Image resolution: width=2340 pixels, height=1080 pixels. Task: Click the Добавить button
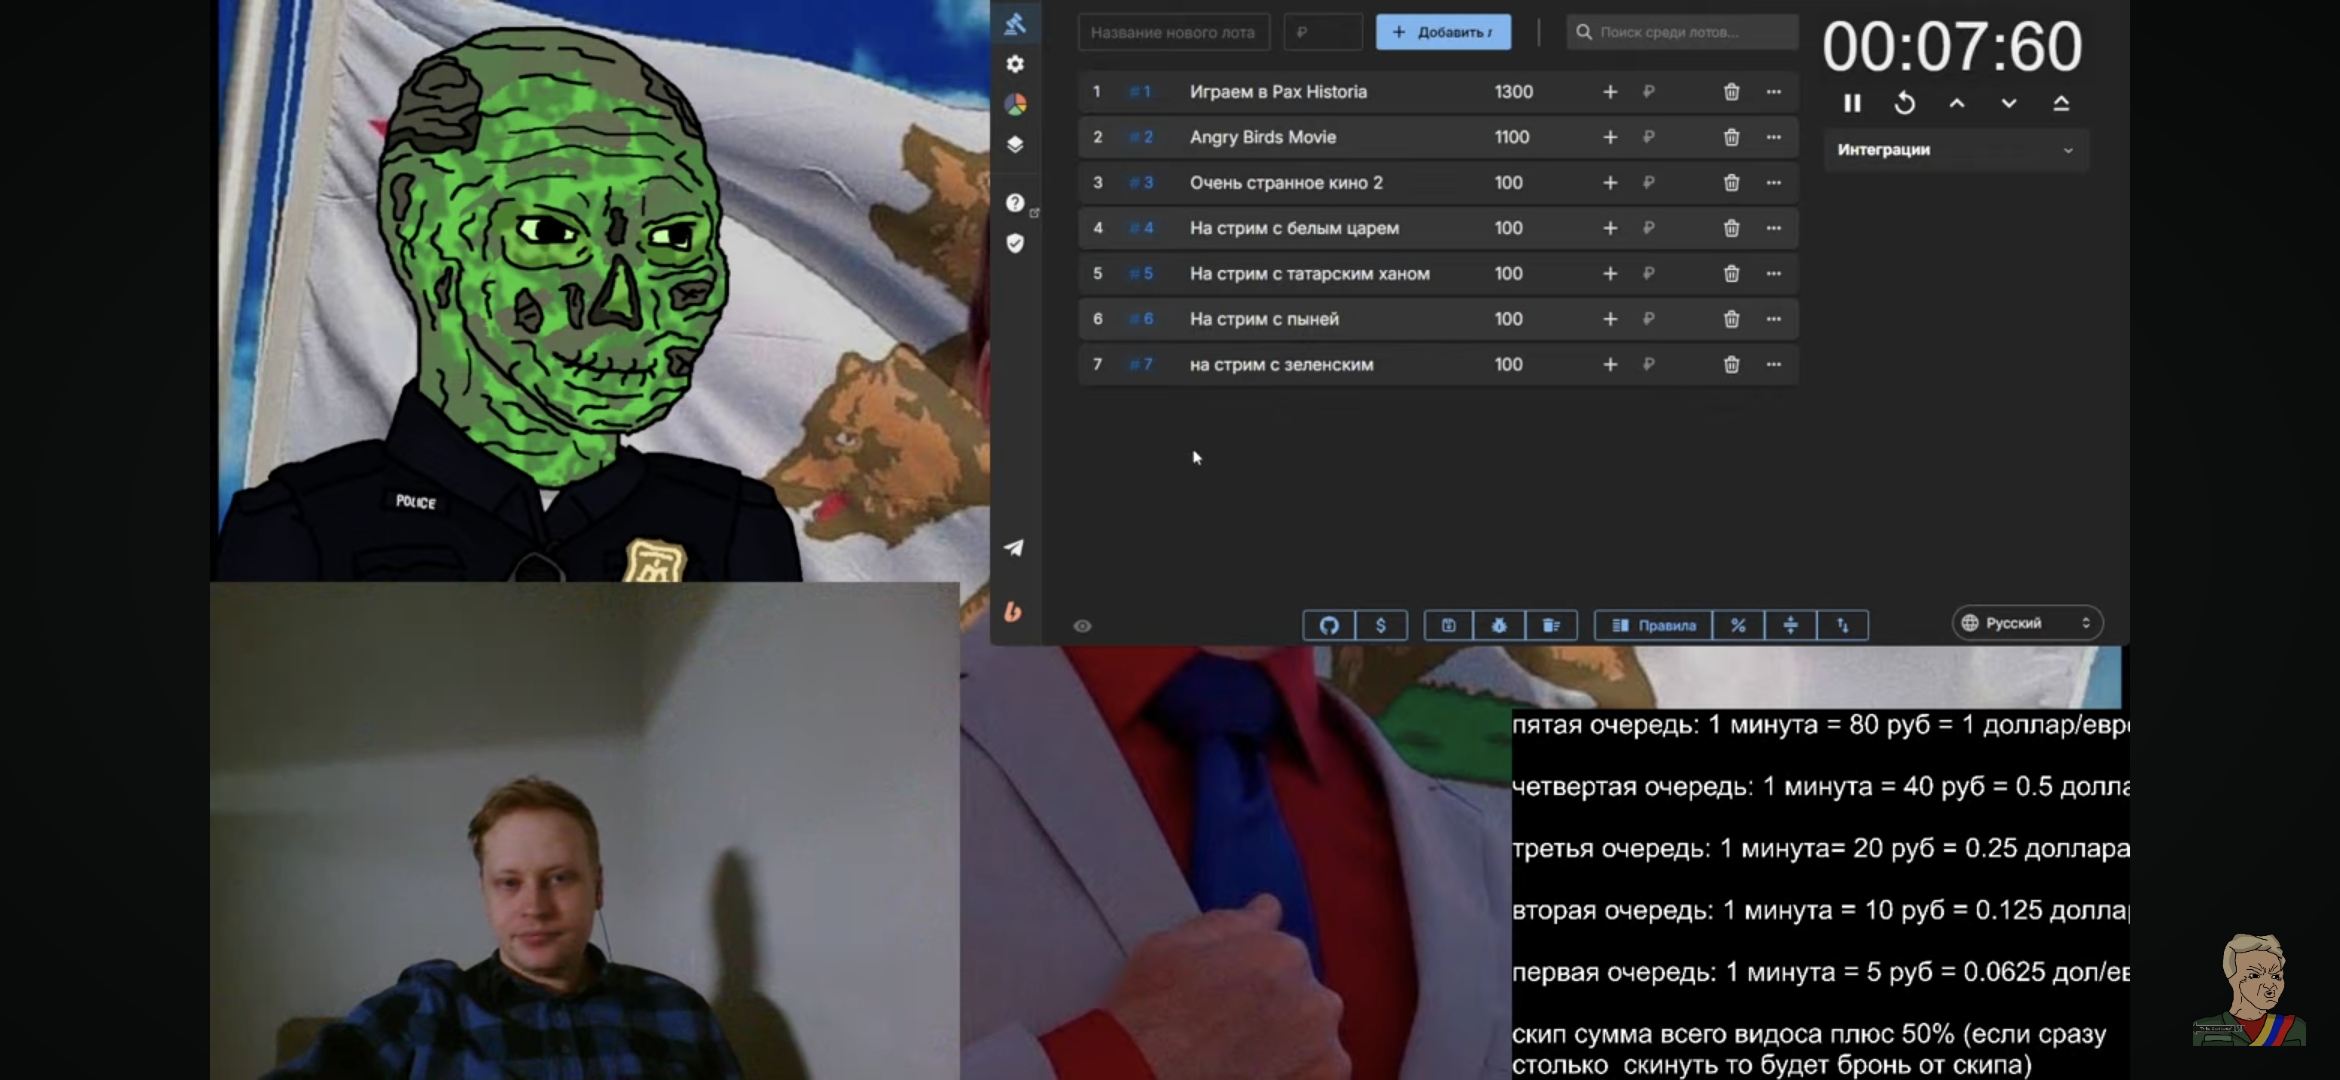point(1443,32)
